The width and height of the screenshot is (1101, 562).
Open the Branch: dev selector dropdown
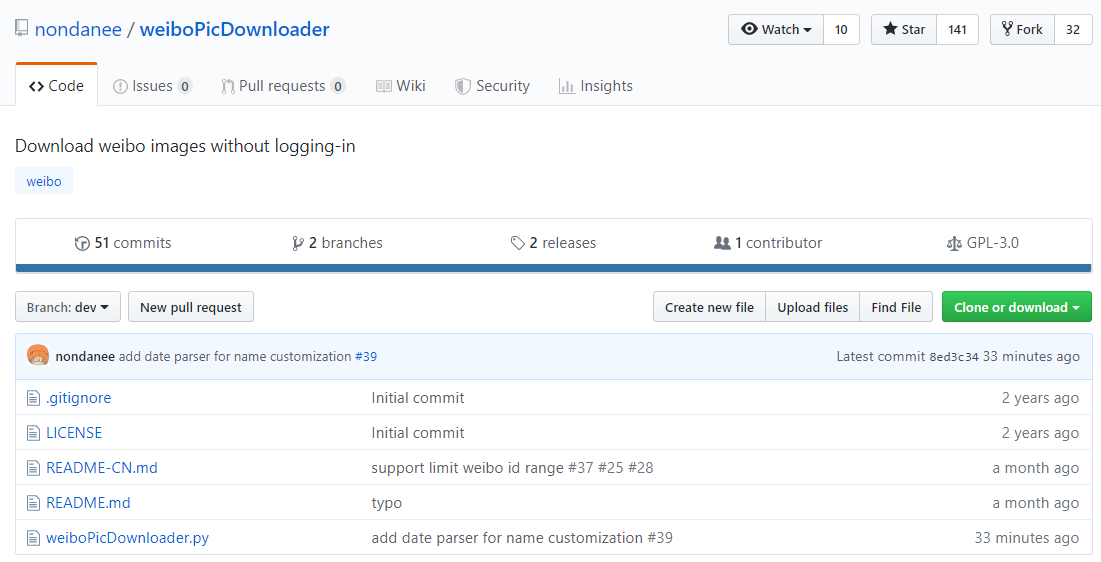pos(68,307)
